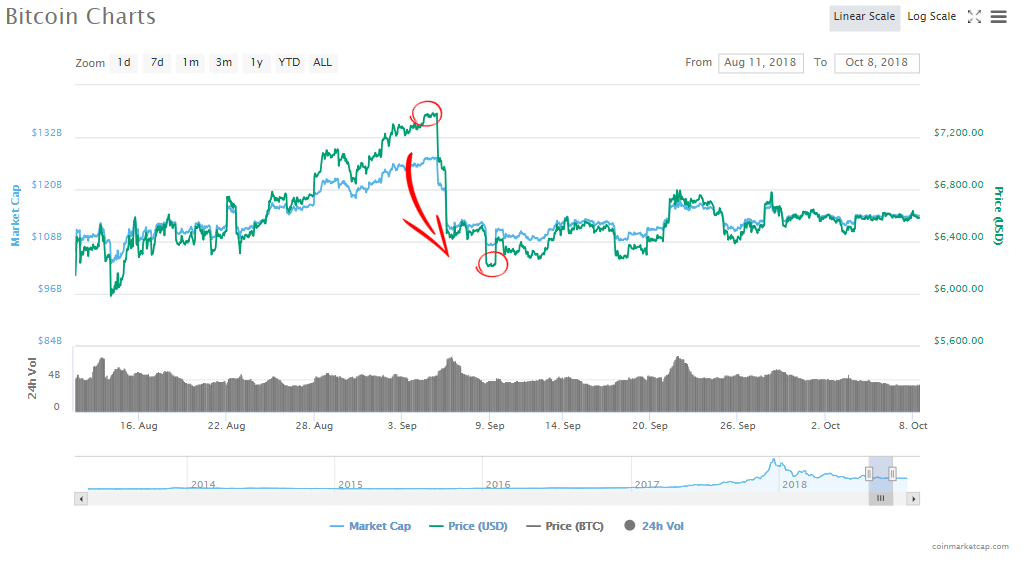
Task: Set zoom range to 7d
Action: coord(157,62)
